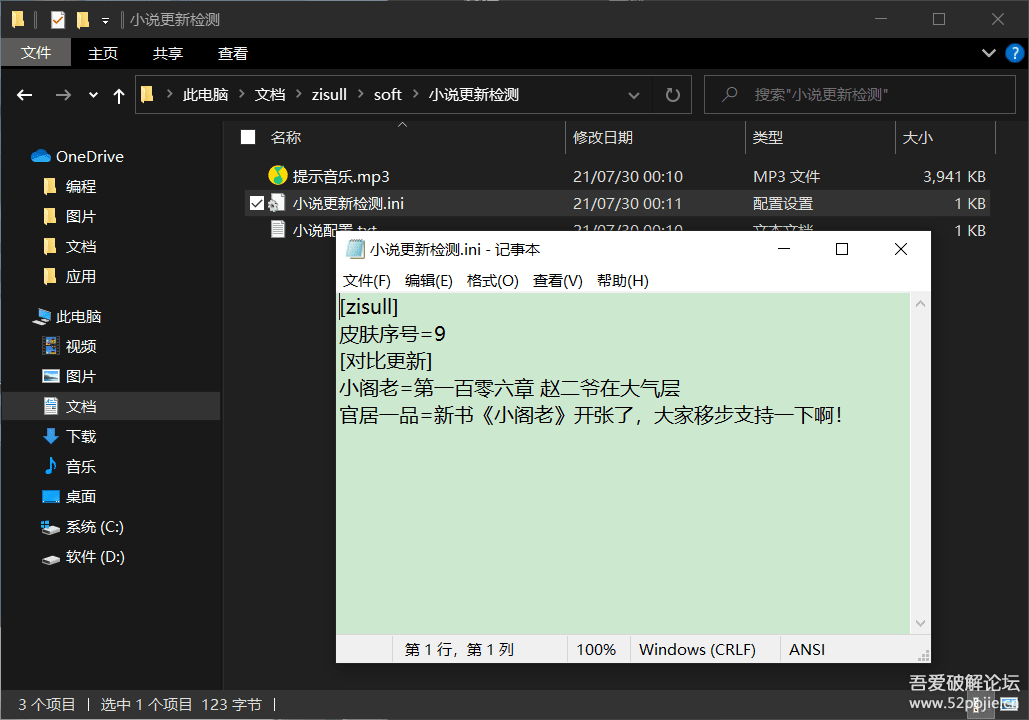Switch to the 查看 ribbon tab
Image resolution: width=1029 pixels, height=720 pixels.
click(231, 53)
